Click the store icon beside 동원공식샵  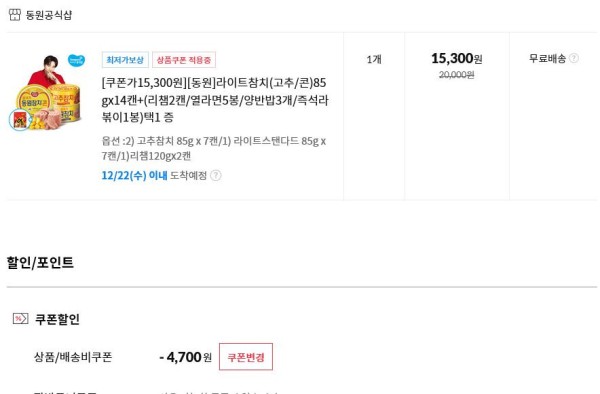point(15,15)
